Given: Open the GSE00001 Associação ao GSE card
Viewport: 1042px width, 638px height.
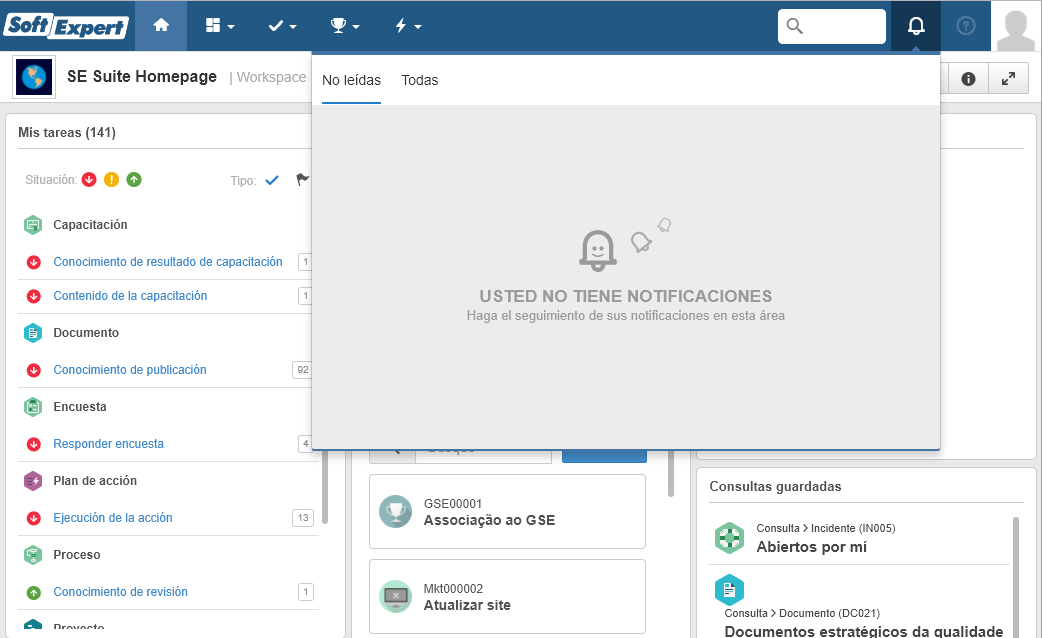Looking at the screenshot, I should point(507,512).
